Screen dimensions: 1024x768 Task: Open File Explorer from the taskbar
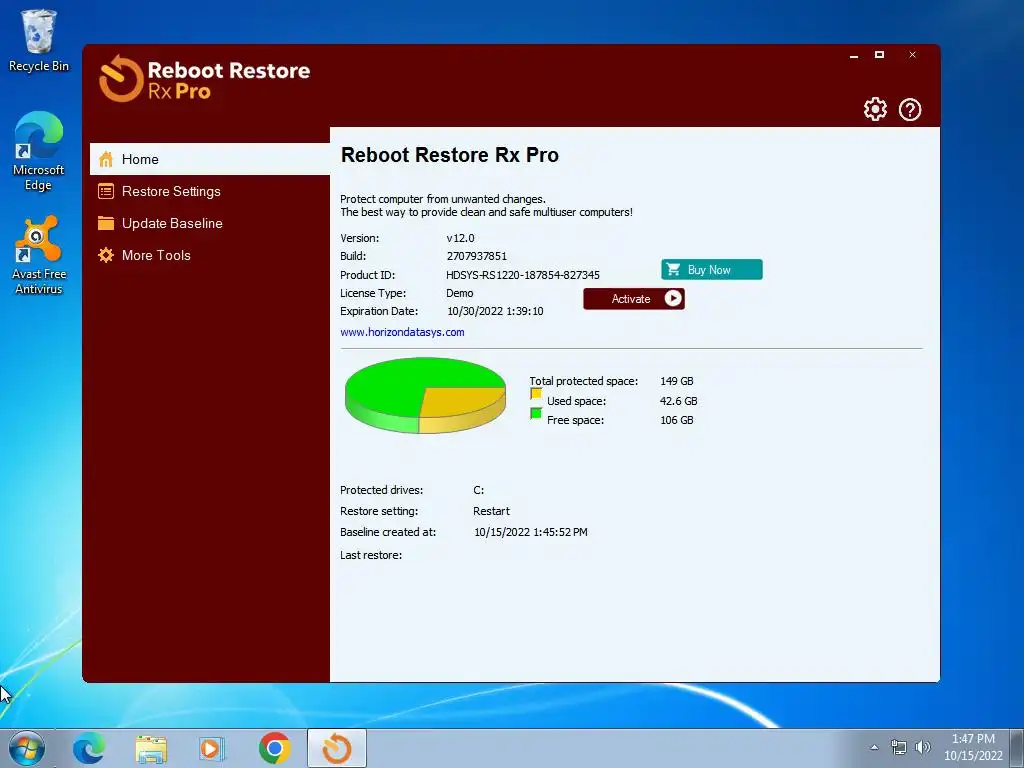pos(151,748)
